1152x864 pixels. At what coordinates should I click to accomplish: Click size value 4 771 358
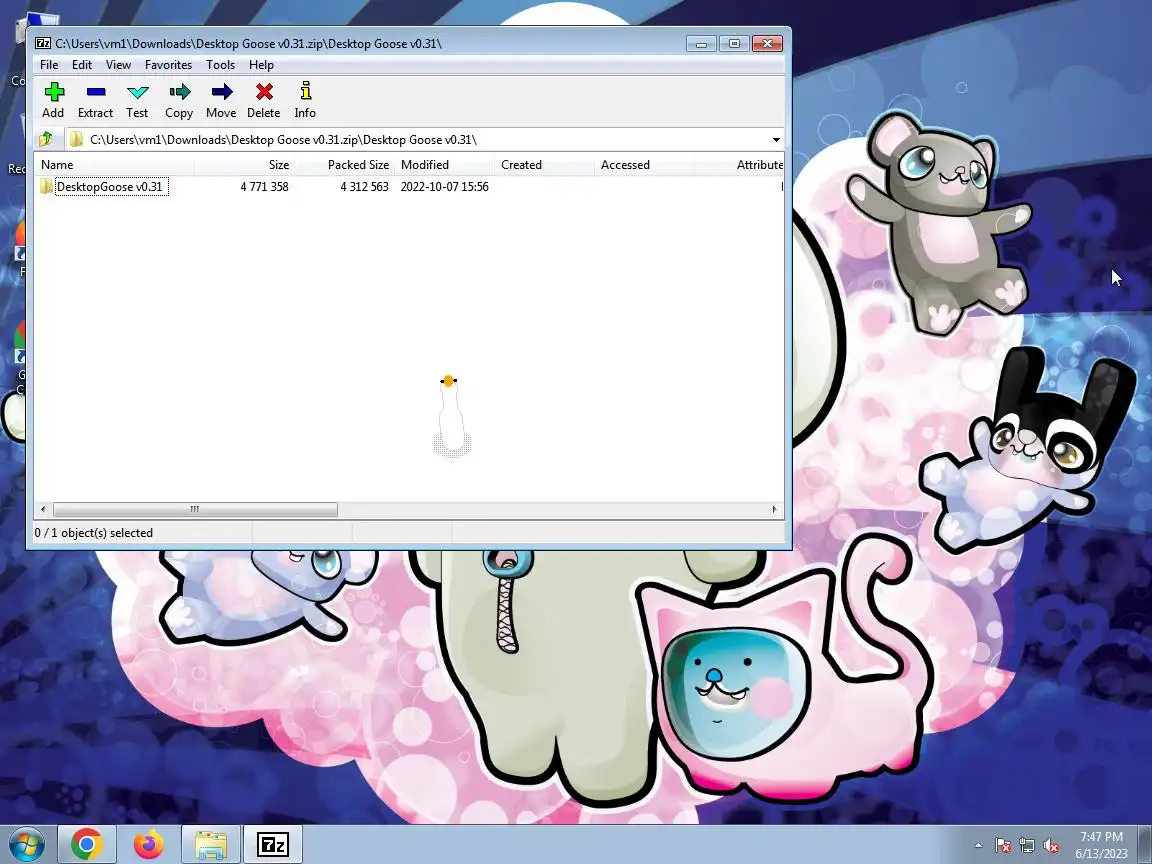click(x=264, y=187)
